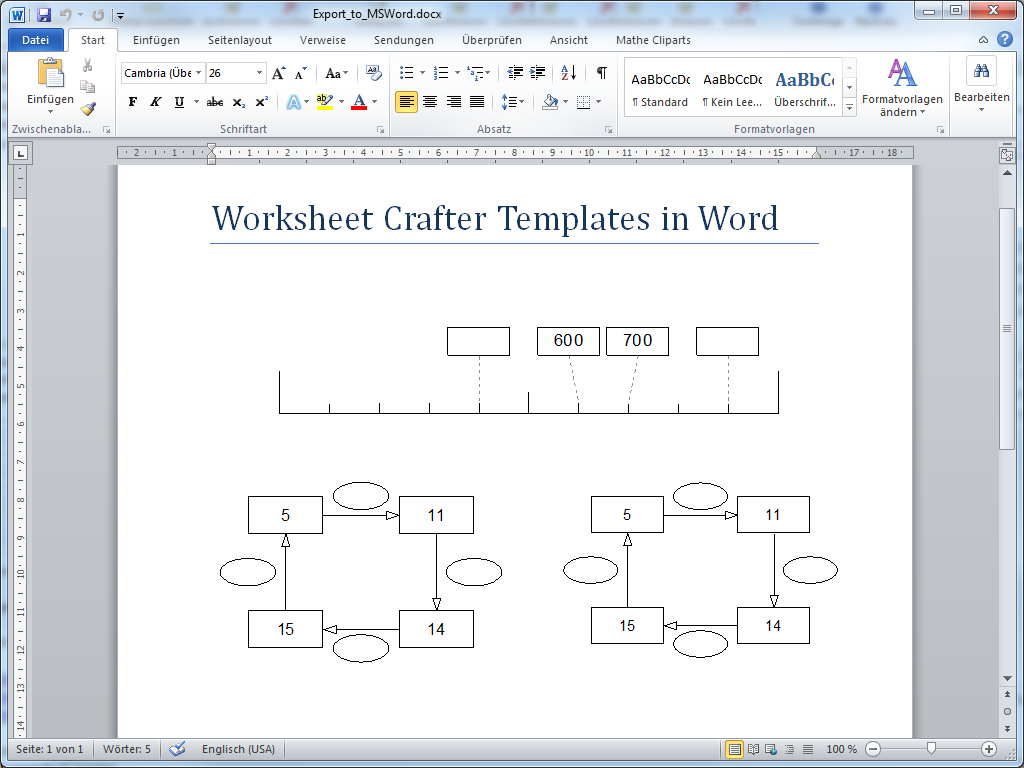Enable justified text alignment

(x=477, y=101)
